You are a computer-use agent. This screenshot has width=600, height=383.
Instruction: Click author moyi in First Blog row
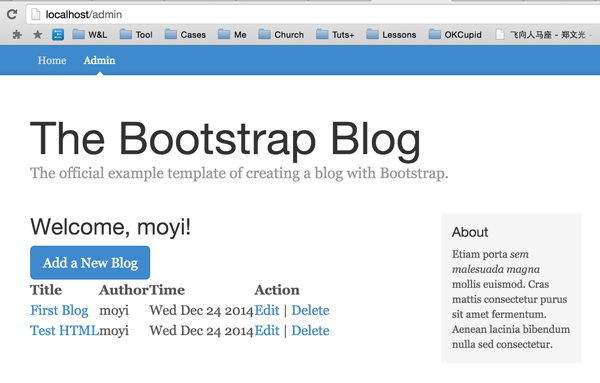click(x=114, y=310)
